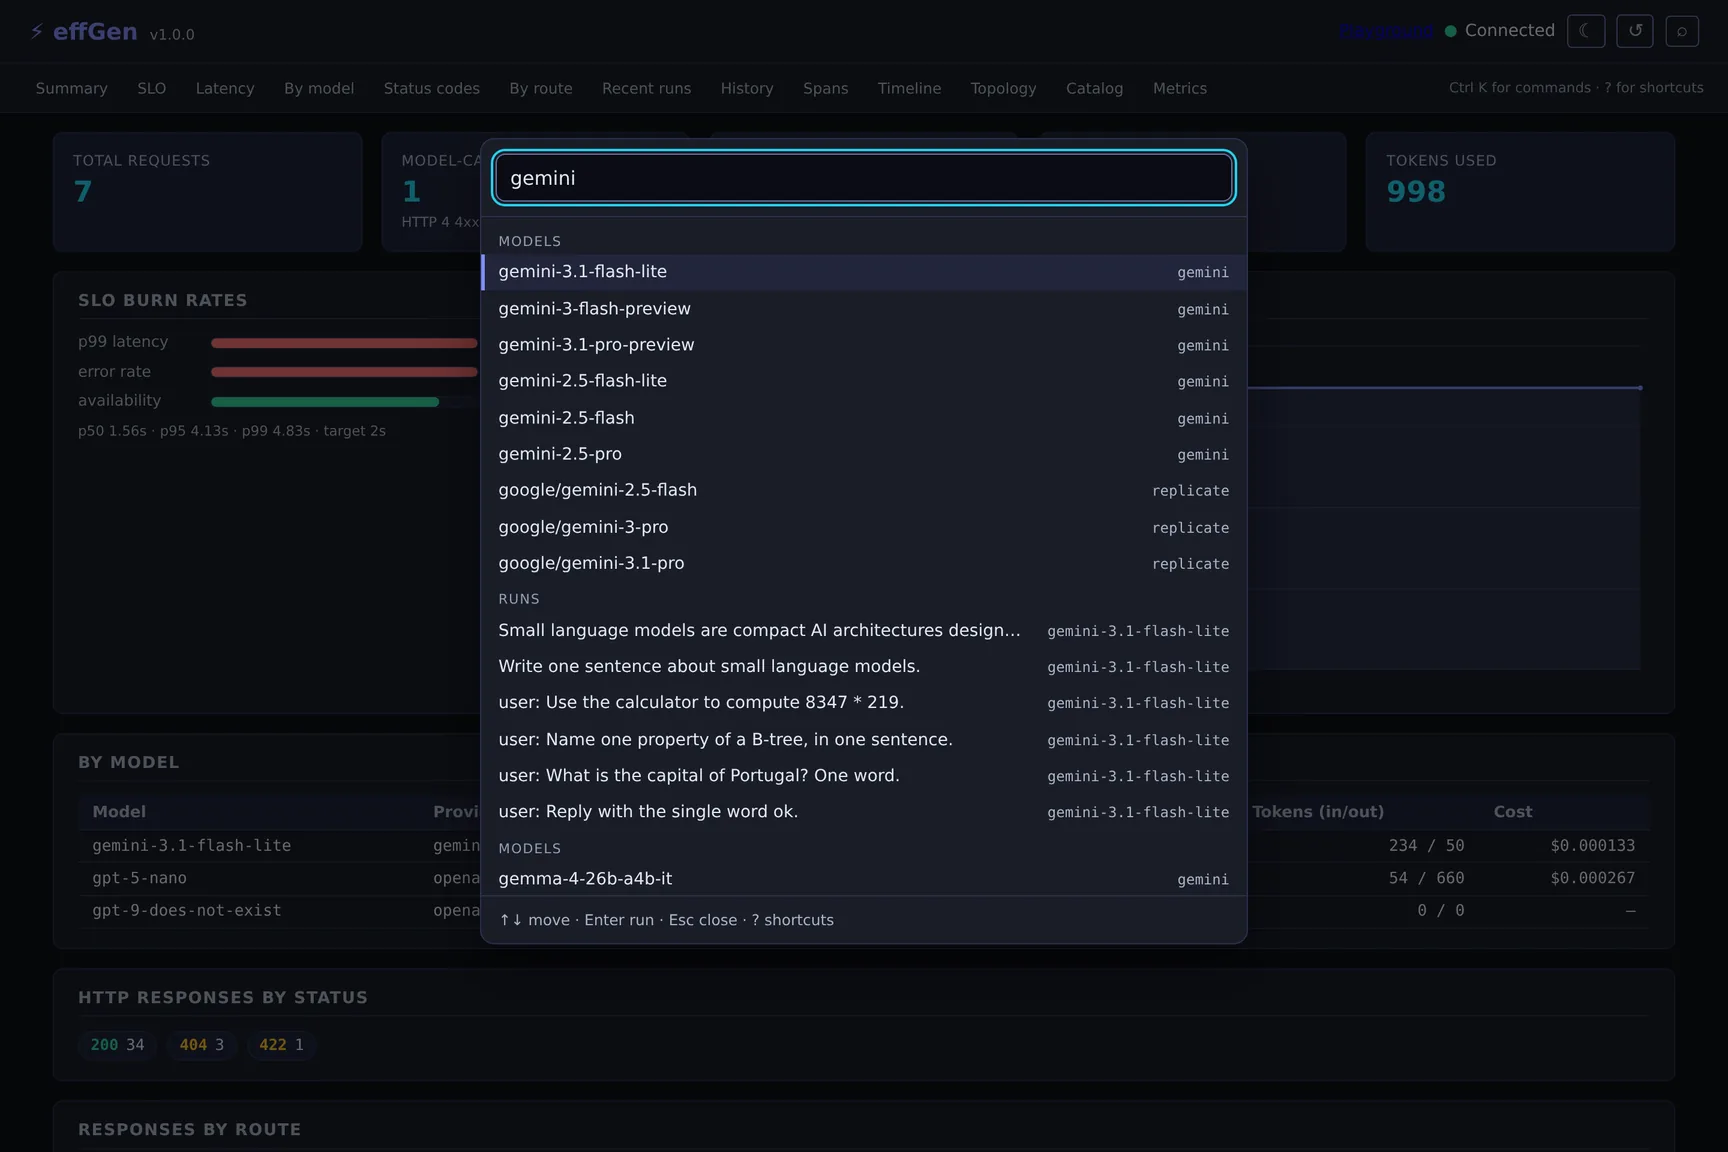Image resolution: width=1728 pixels, height=1152 pixels.
Task: Click the Tokens (in/out) column header
Action: click(x=1318, y=812)
